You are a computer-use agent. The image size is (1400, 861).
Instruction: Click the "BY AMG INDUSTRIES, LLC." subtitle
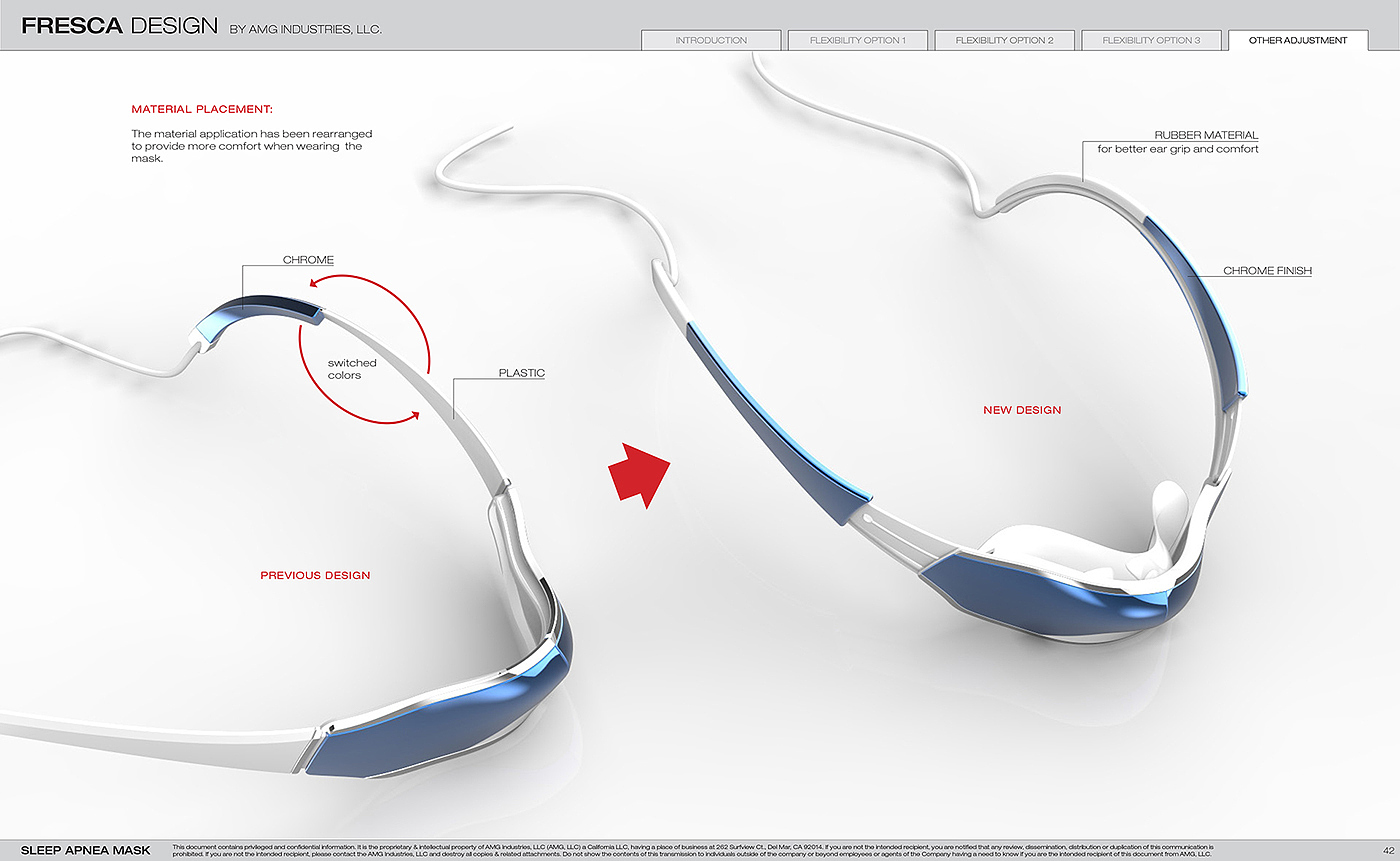(x=306, y=30)
